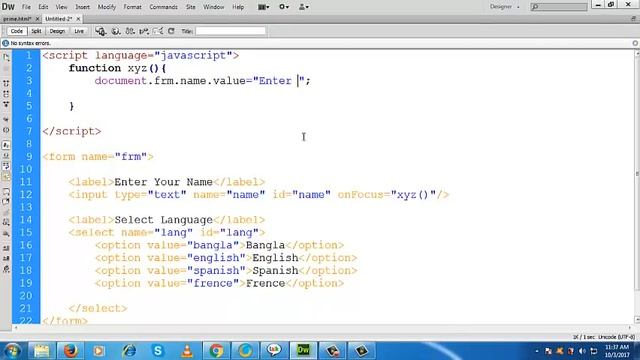This screenshot has width=640, height=360.
Task: Open the View menu
Action: click(62, 7)
